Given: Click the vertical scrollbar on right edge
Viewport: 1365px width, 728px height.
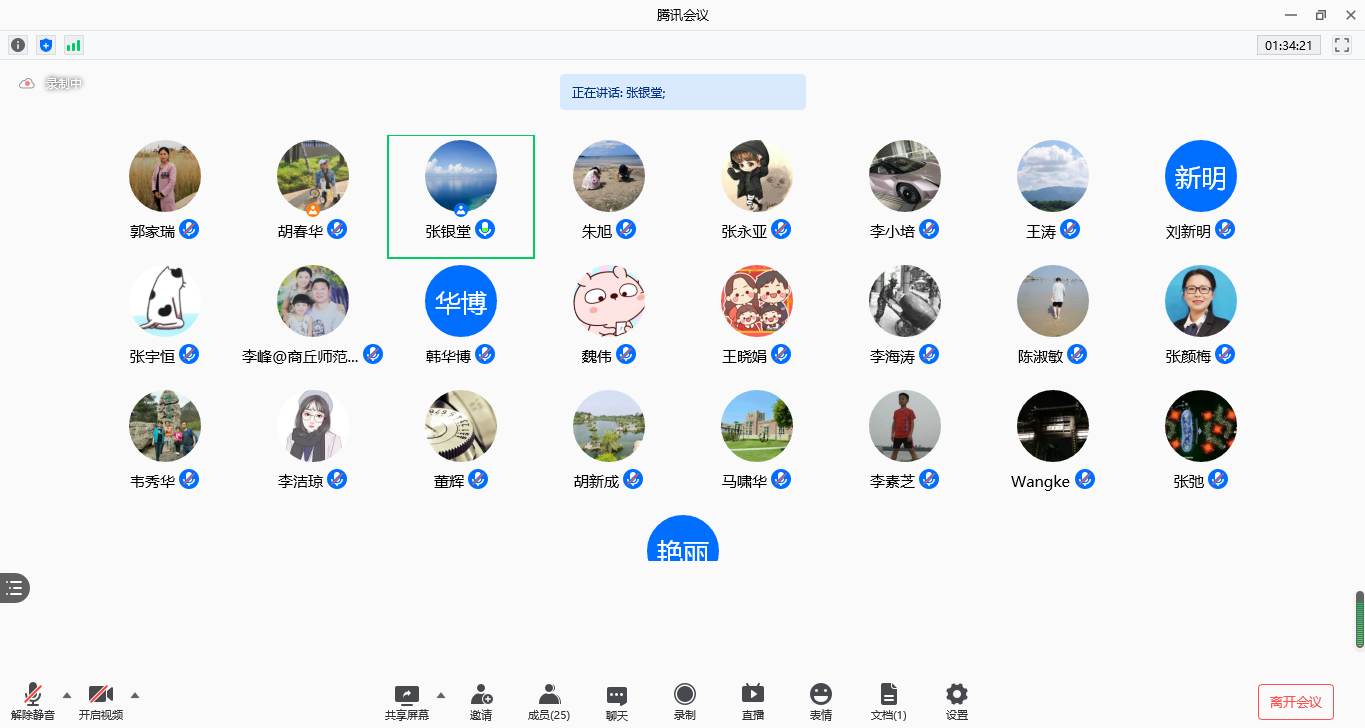Looking at the screenshot, I should [1359, 620].
